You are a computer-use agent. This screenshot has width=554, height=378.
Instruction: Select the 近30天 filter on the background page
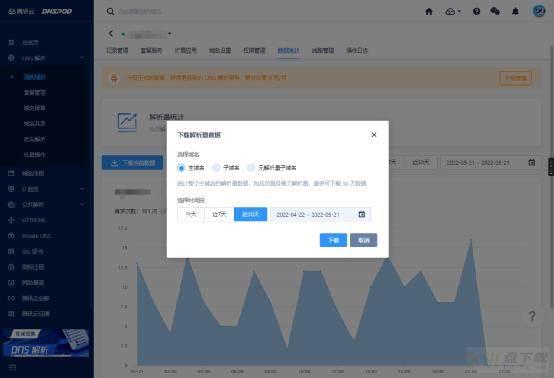click(x=420, y=163)
